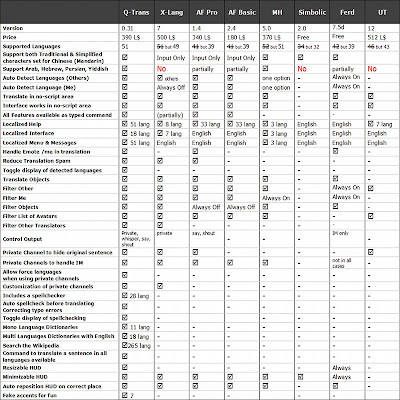Click Simbolic's 'Free' price cell
The image size is (400, 400).
(303, 37)
